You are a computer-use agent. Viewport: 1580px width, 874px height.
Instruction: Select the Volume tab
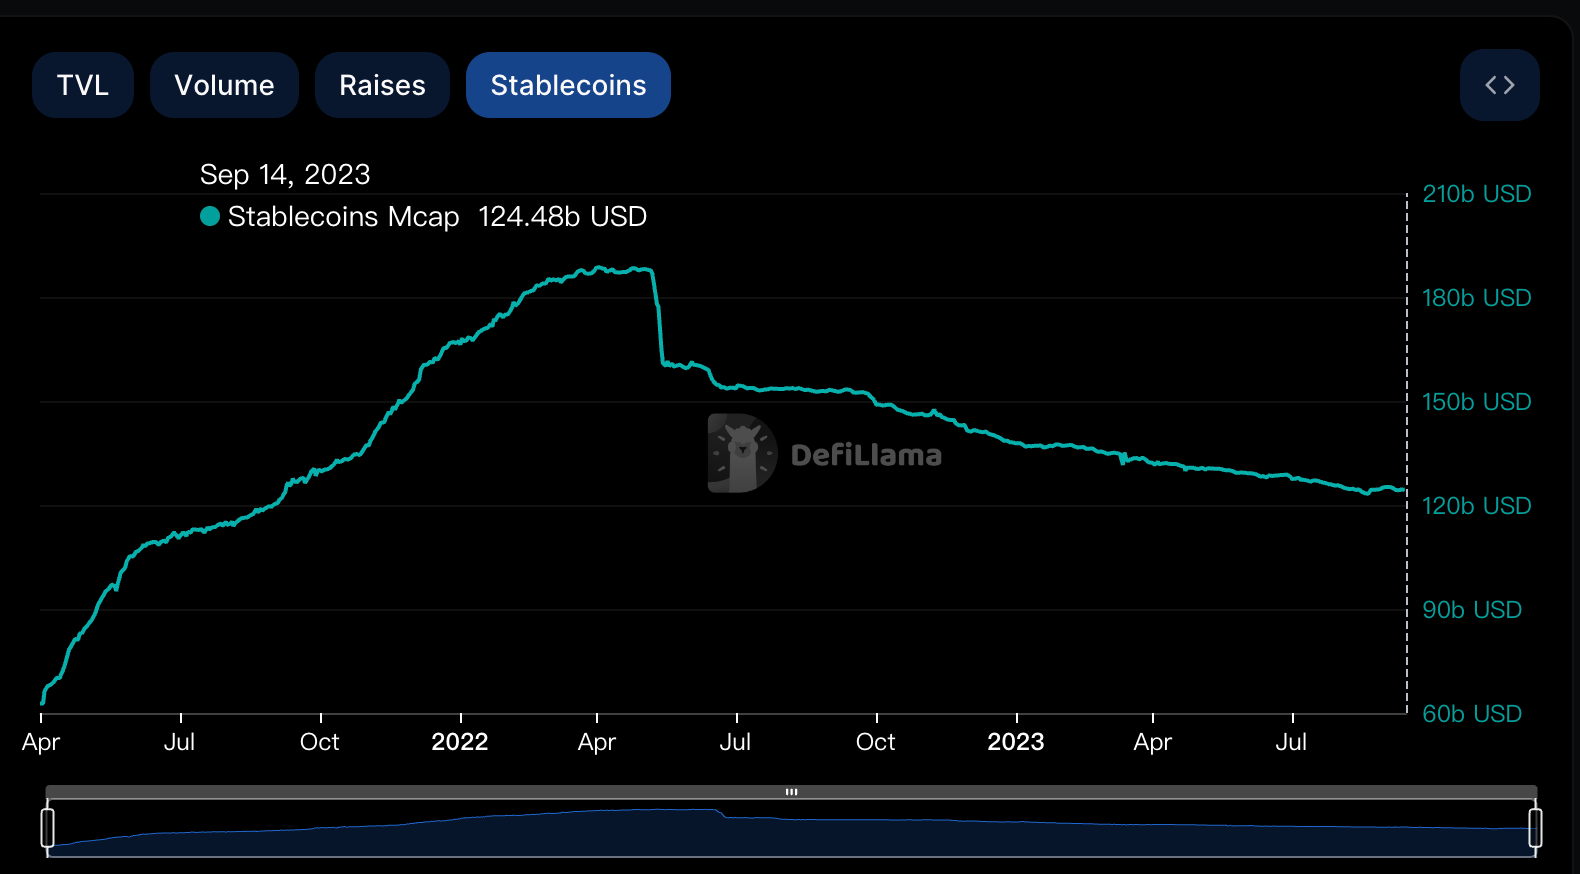[224, 85]
